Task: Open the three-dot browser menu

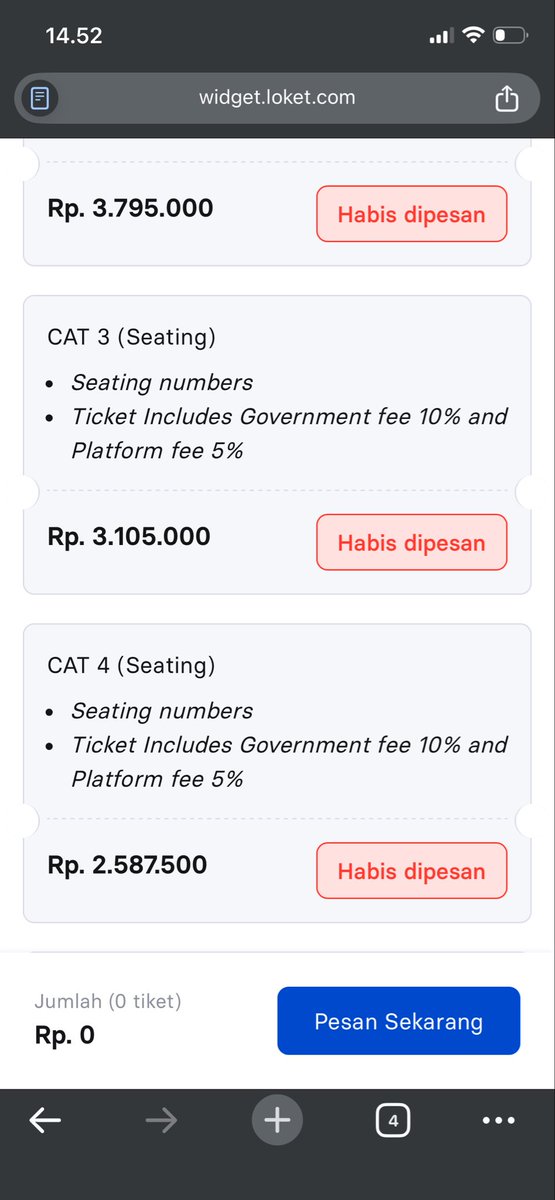Action: pyautogui.click(x=499, y=1121)
